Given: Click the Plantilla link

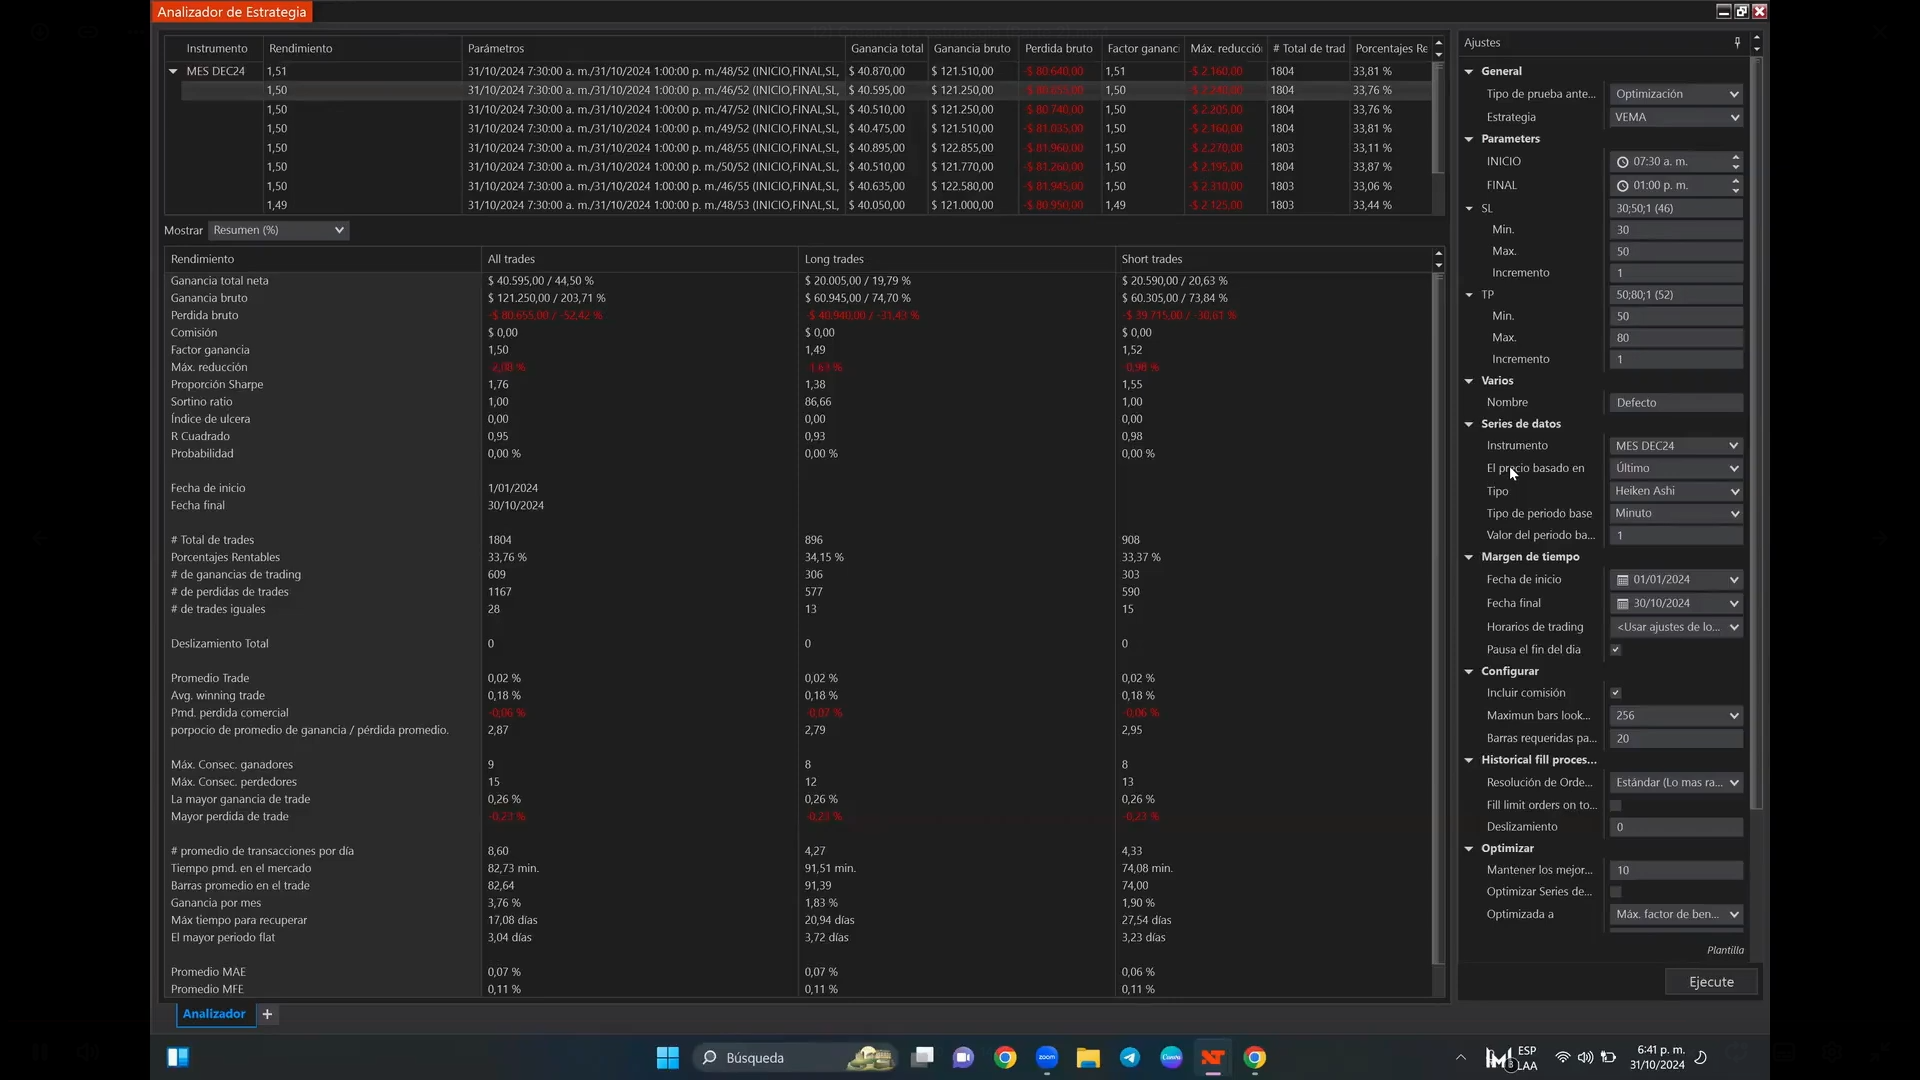Looking at the screenshot, I should tap(1725, 950).
